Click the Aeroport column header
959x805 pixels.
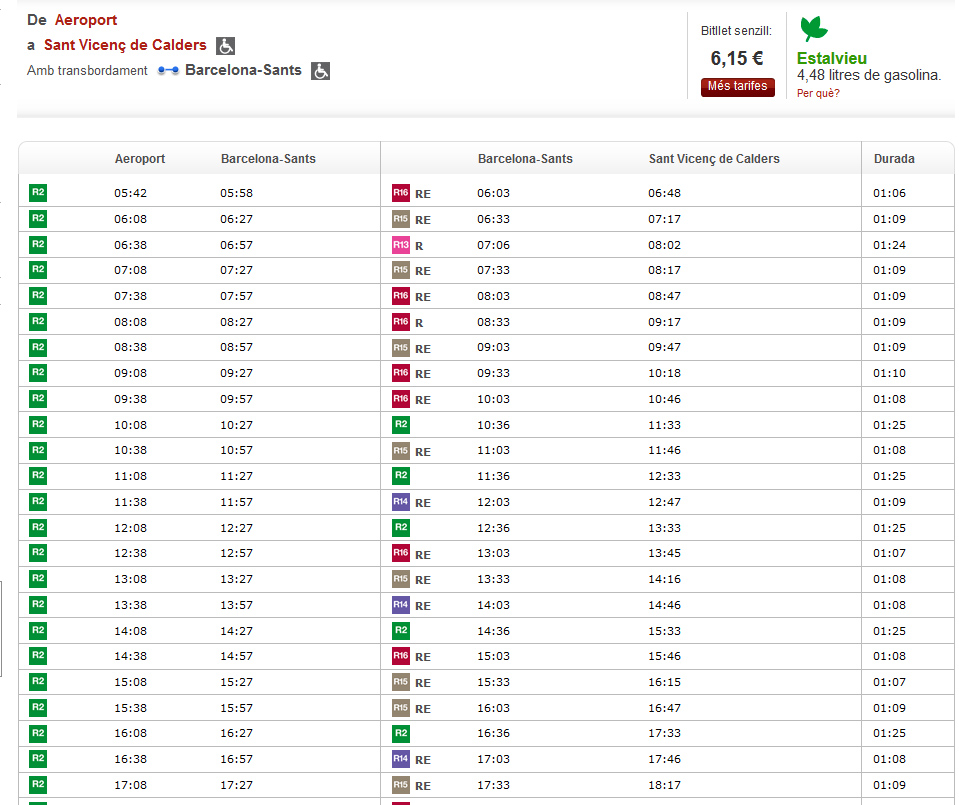[140, 158]
